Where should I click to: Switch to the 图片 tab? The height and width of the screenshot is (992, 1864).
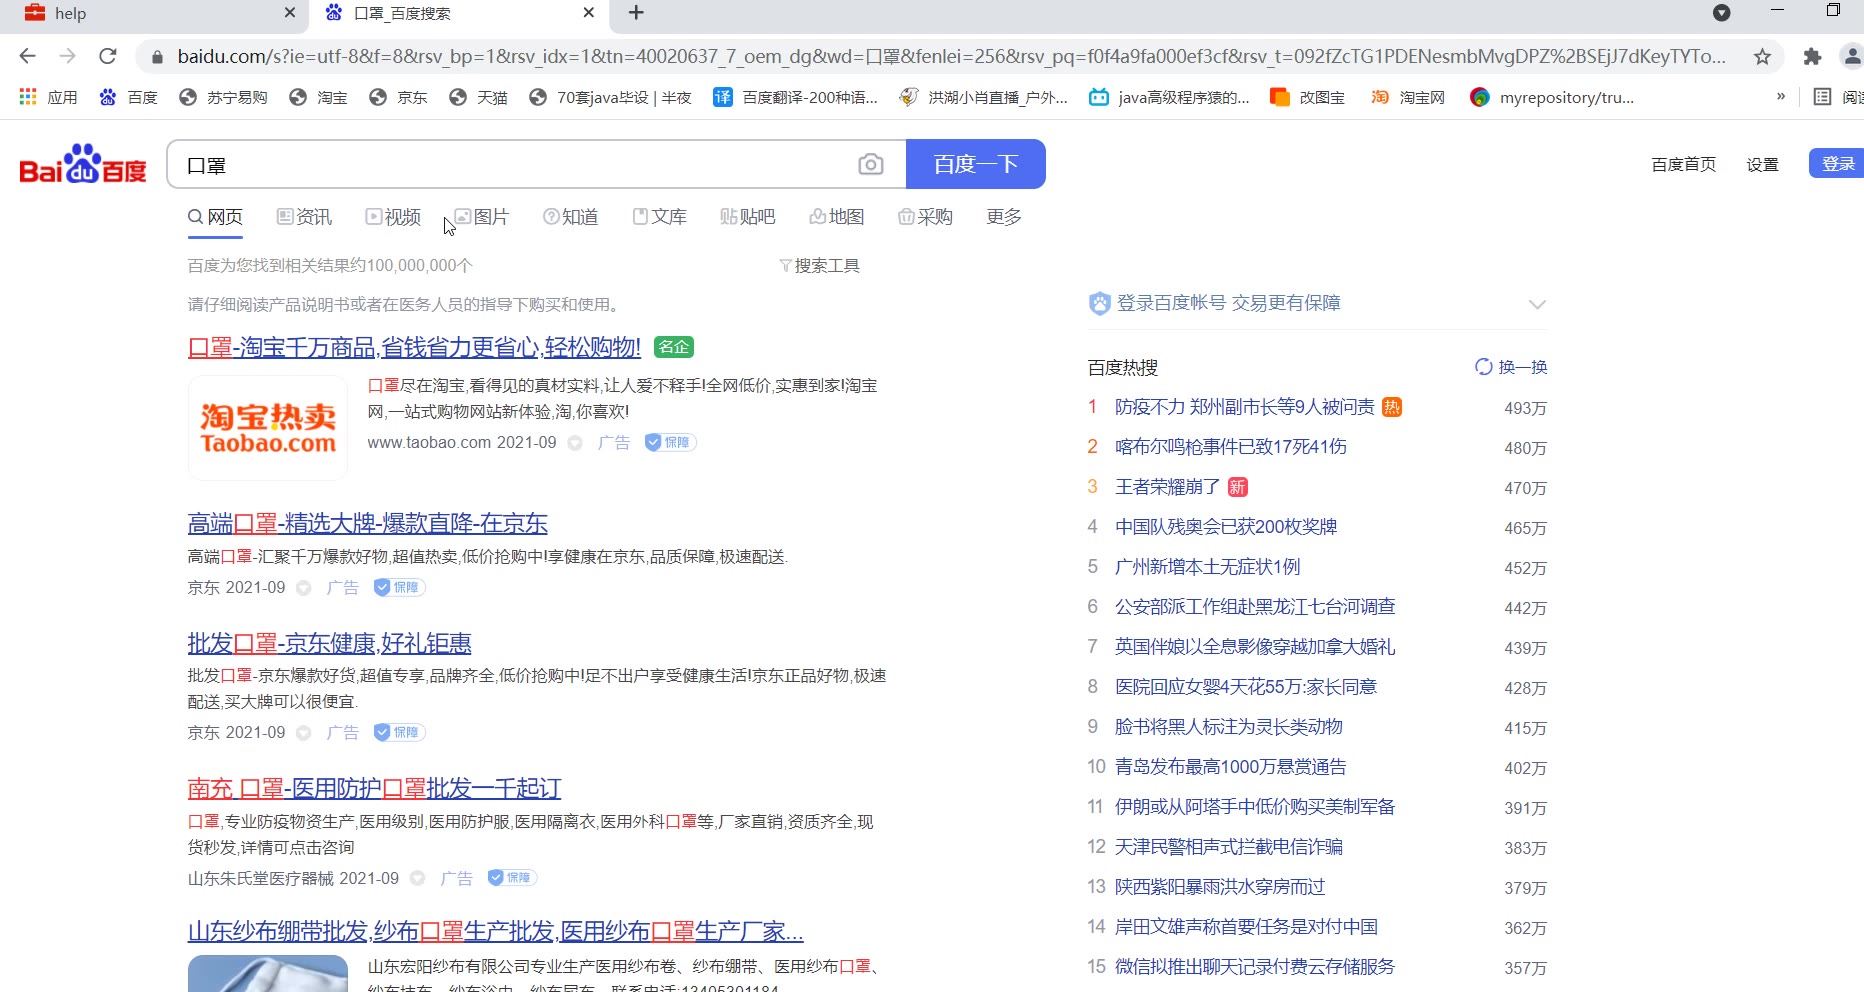[x=482, y=217]
